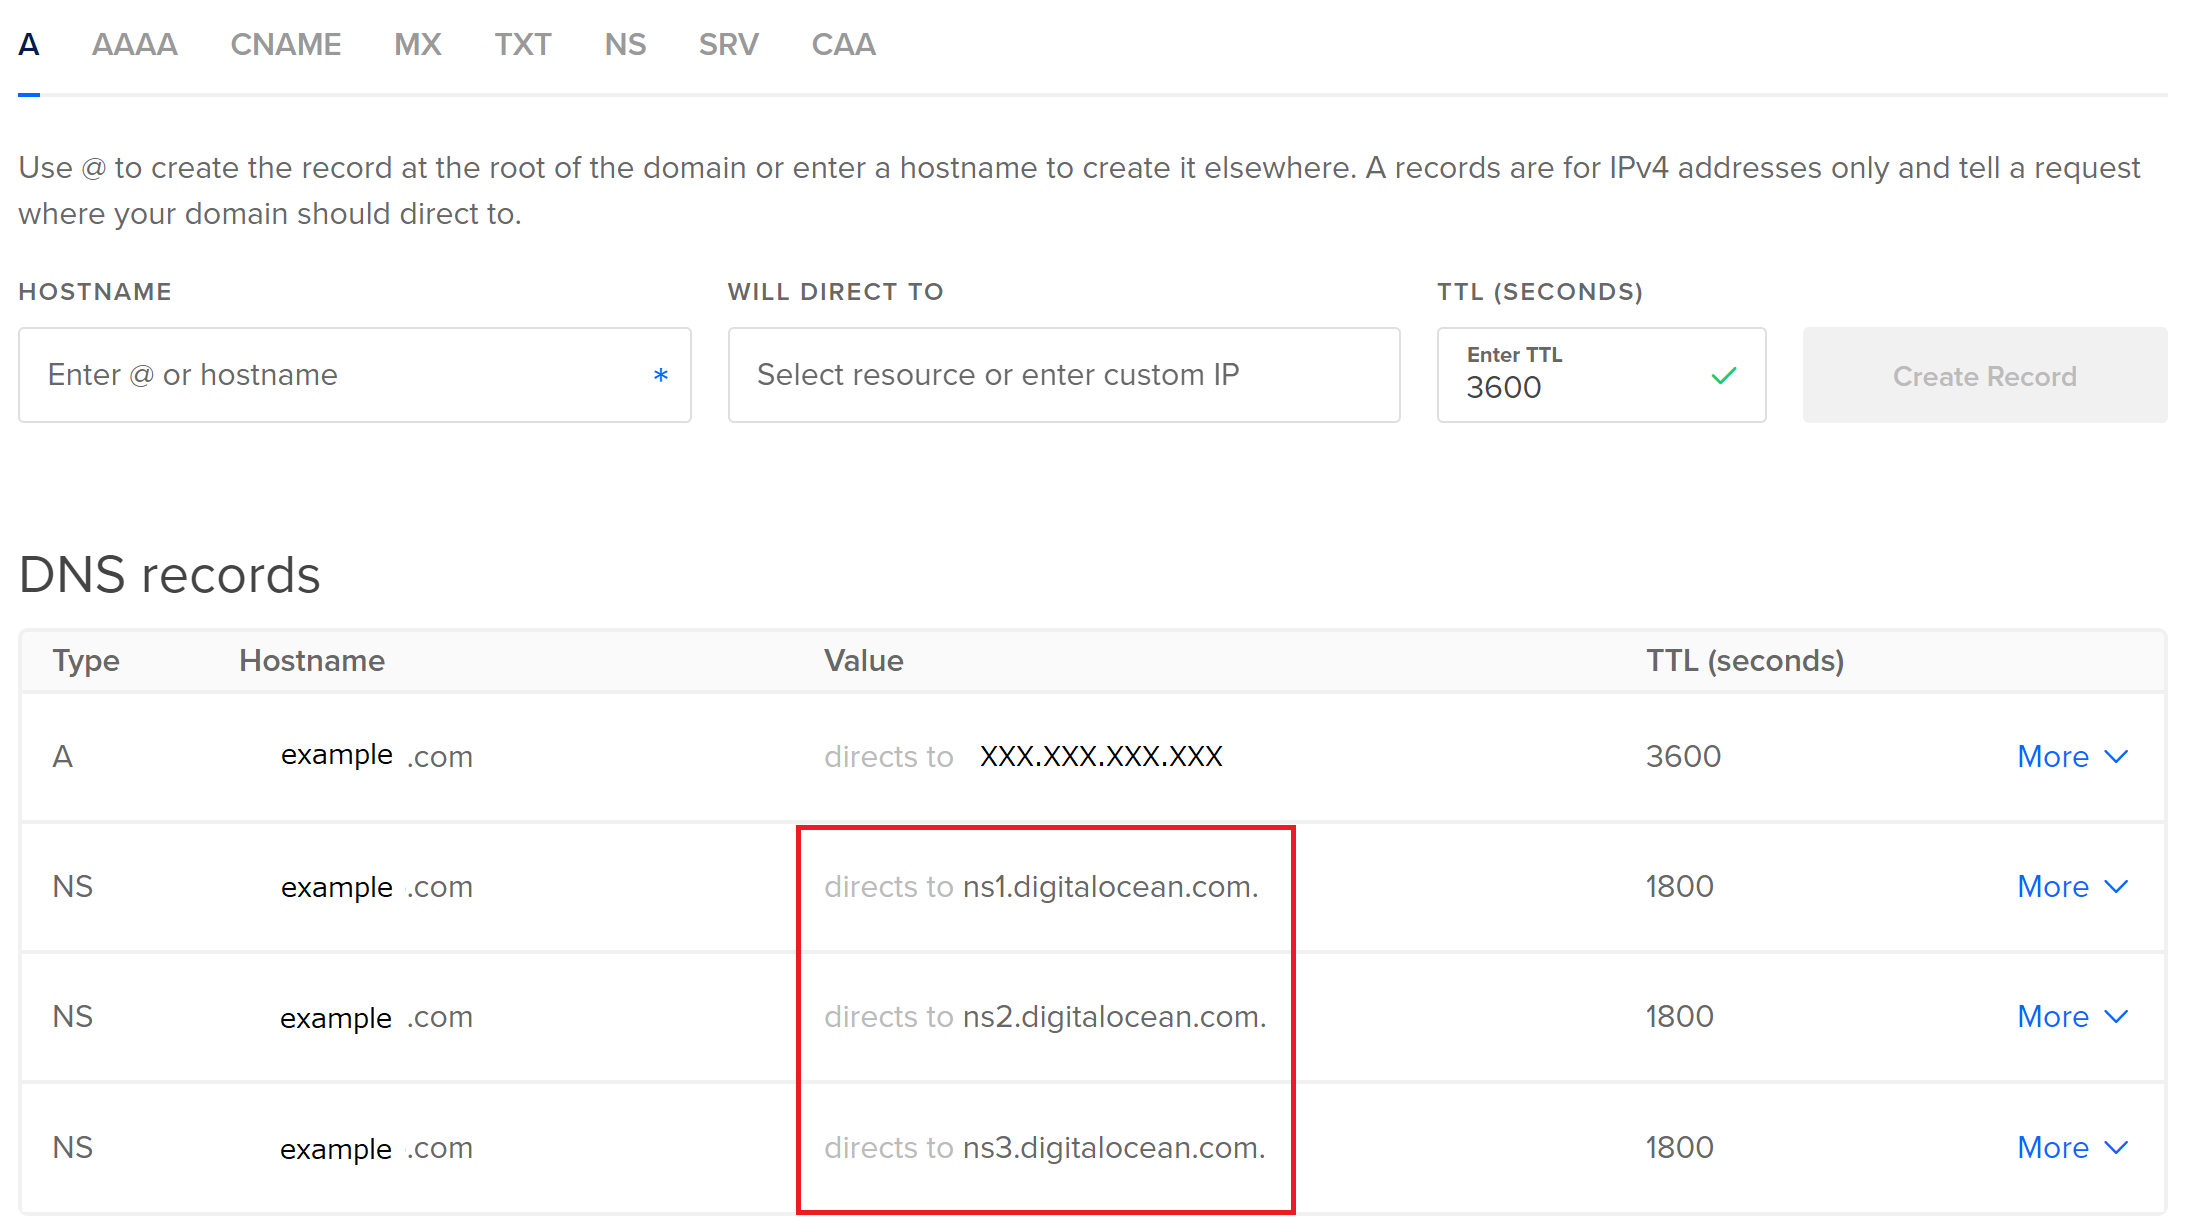The height and width of the screenshot is (1232, 2192).
Task: Click the ns1.digitalocean.com value text
Action: point(1109,887)
